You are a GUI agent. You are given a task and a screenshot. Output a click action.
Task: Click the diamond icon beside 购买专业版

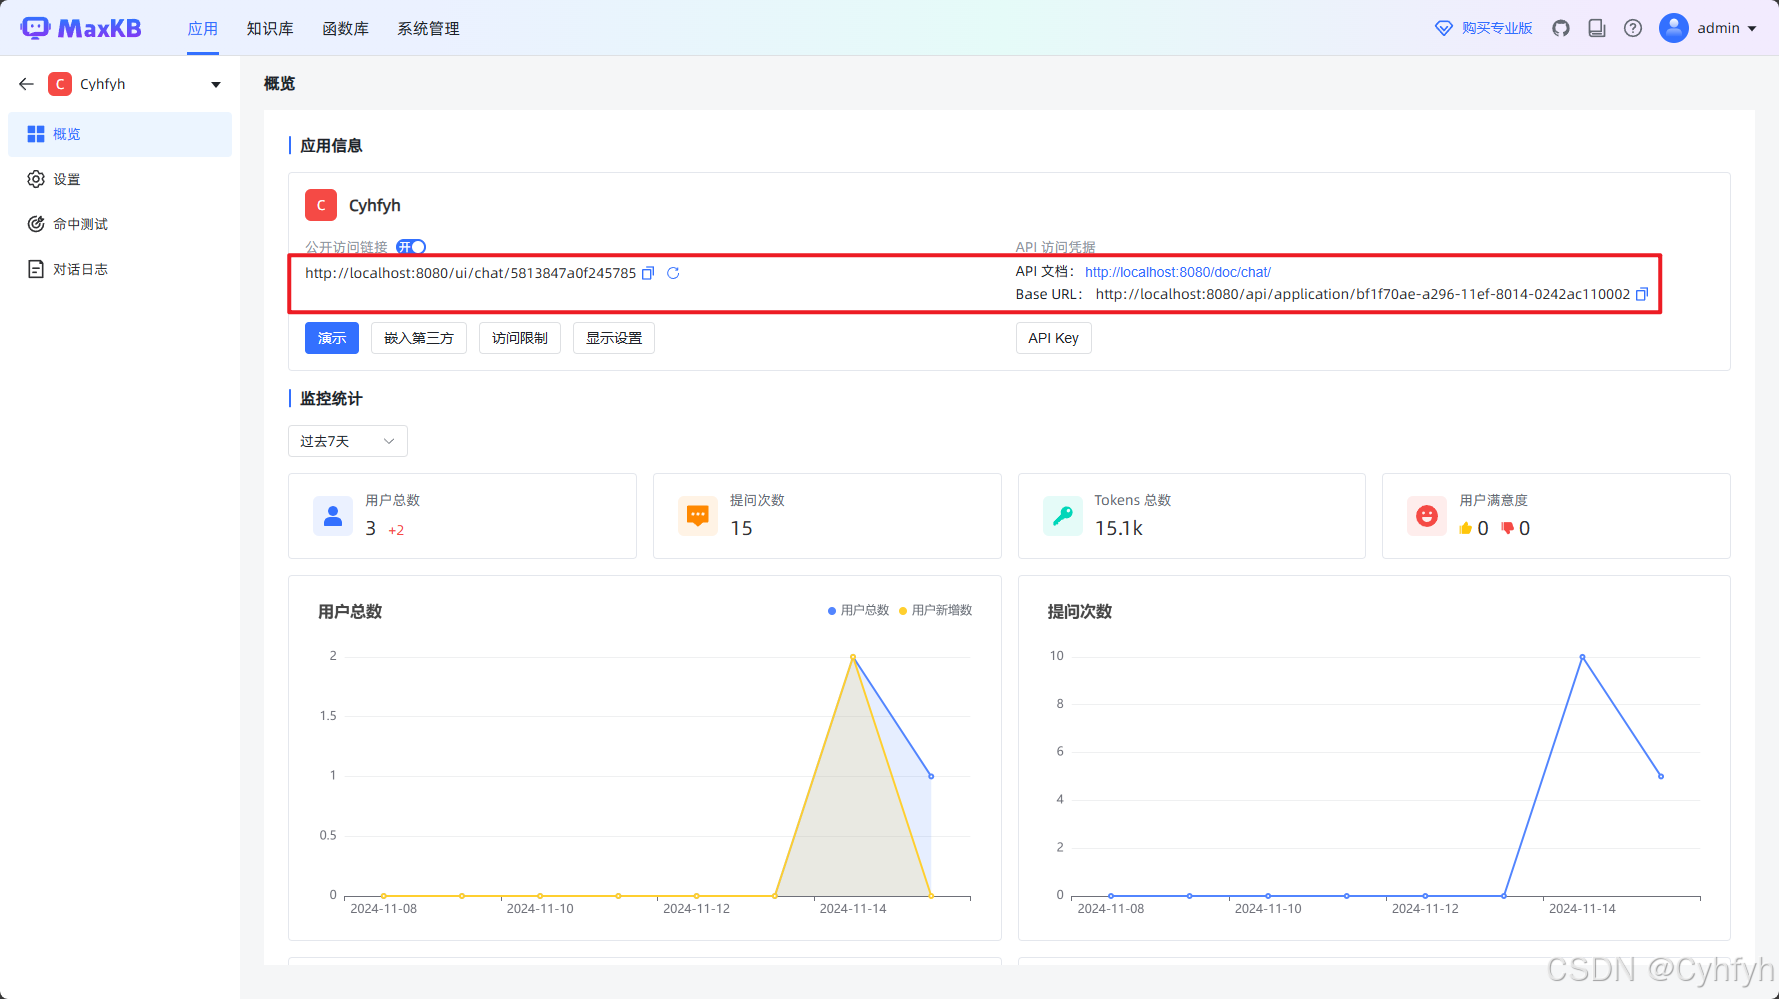[x=1444, y=28]
